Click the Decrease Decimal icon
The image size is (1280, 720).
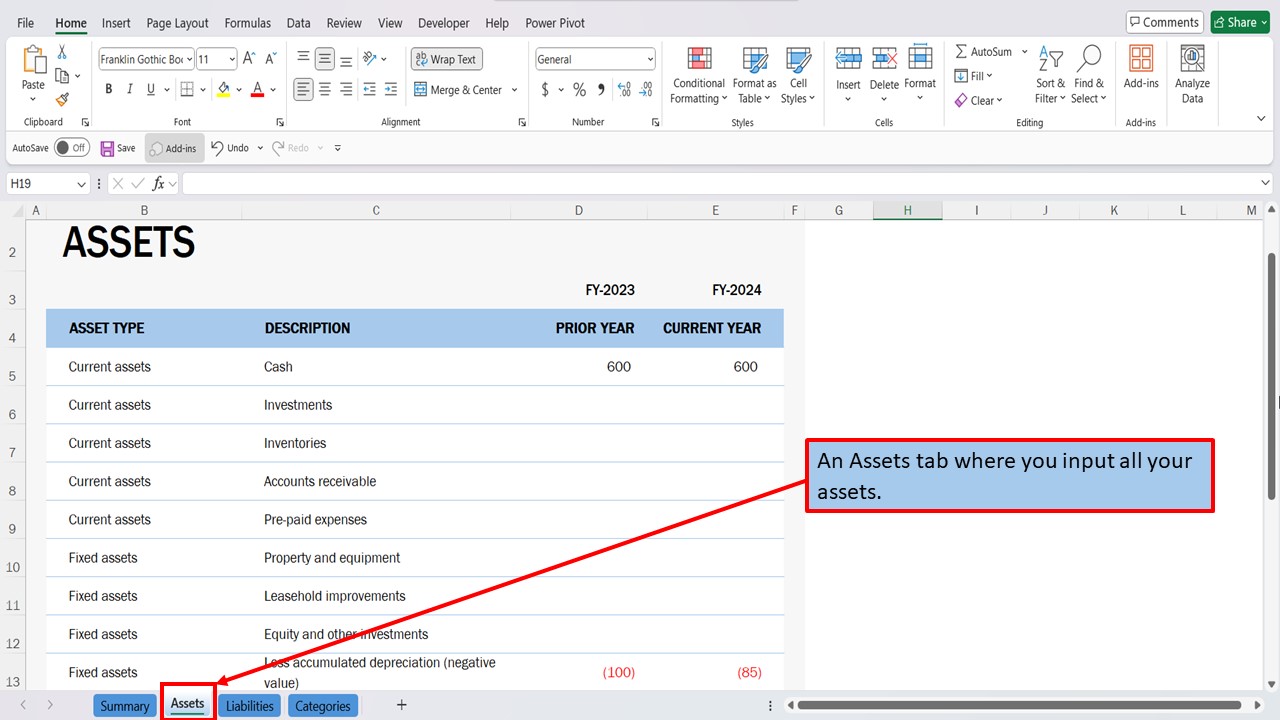647,89
